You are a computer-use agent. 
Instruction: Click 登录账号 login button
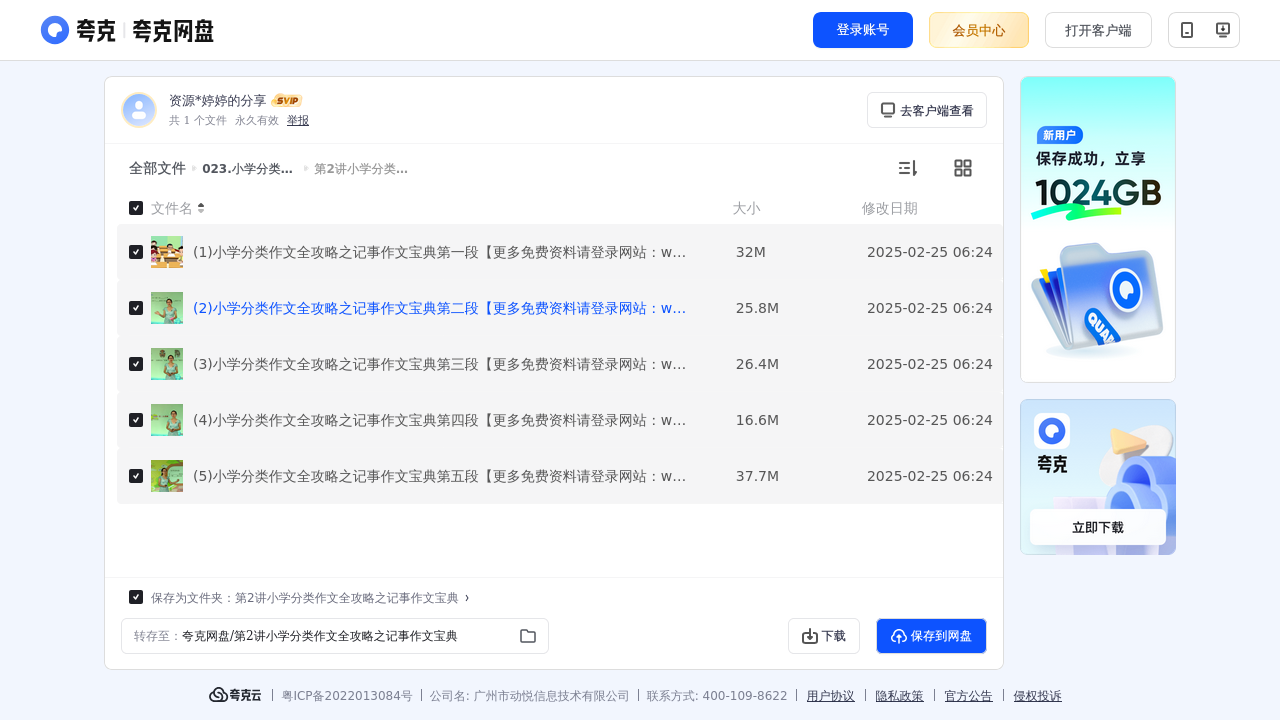coord(863,30)
